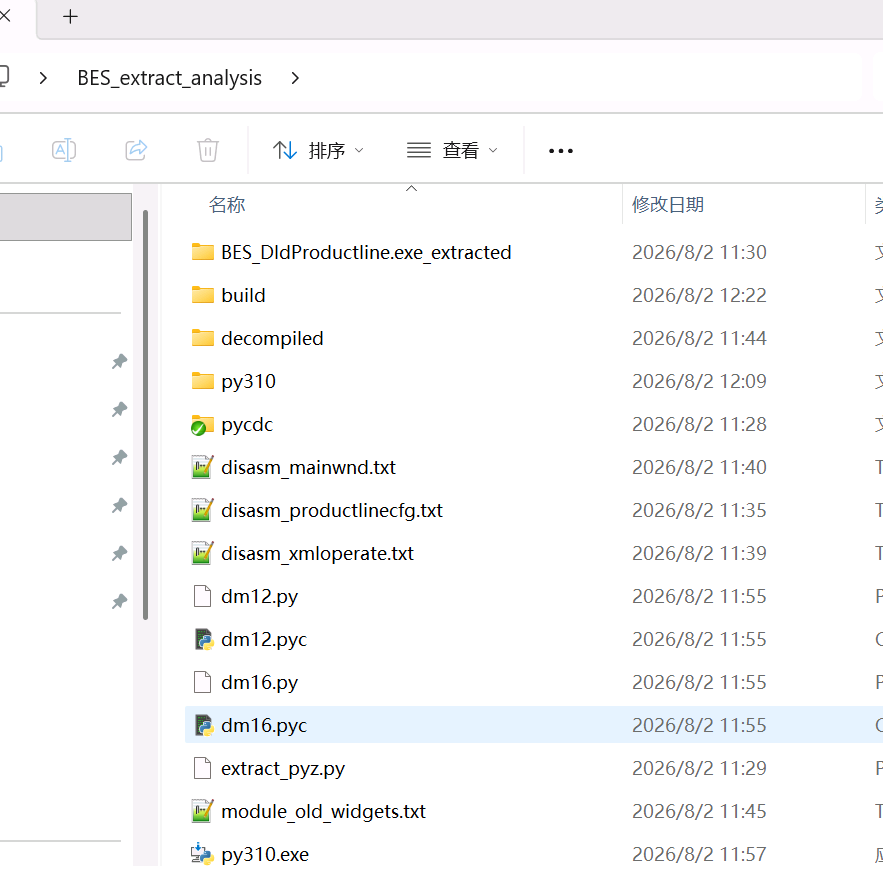Click file name module_old_widgets.txt
The width and height of the screenshot is (883, 890).
pyautogui.click(x=323, y=812)
